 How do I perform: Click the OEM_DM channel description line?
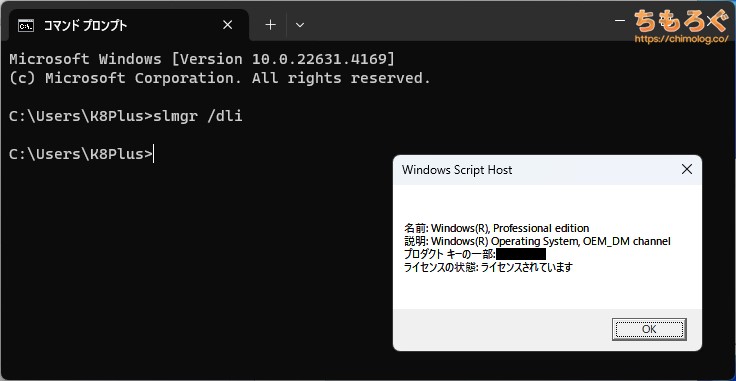pyautogui.click(x=537, y=242)
